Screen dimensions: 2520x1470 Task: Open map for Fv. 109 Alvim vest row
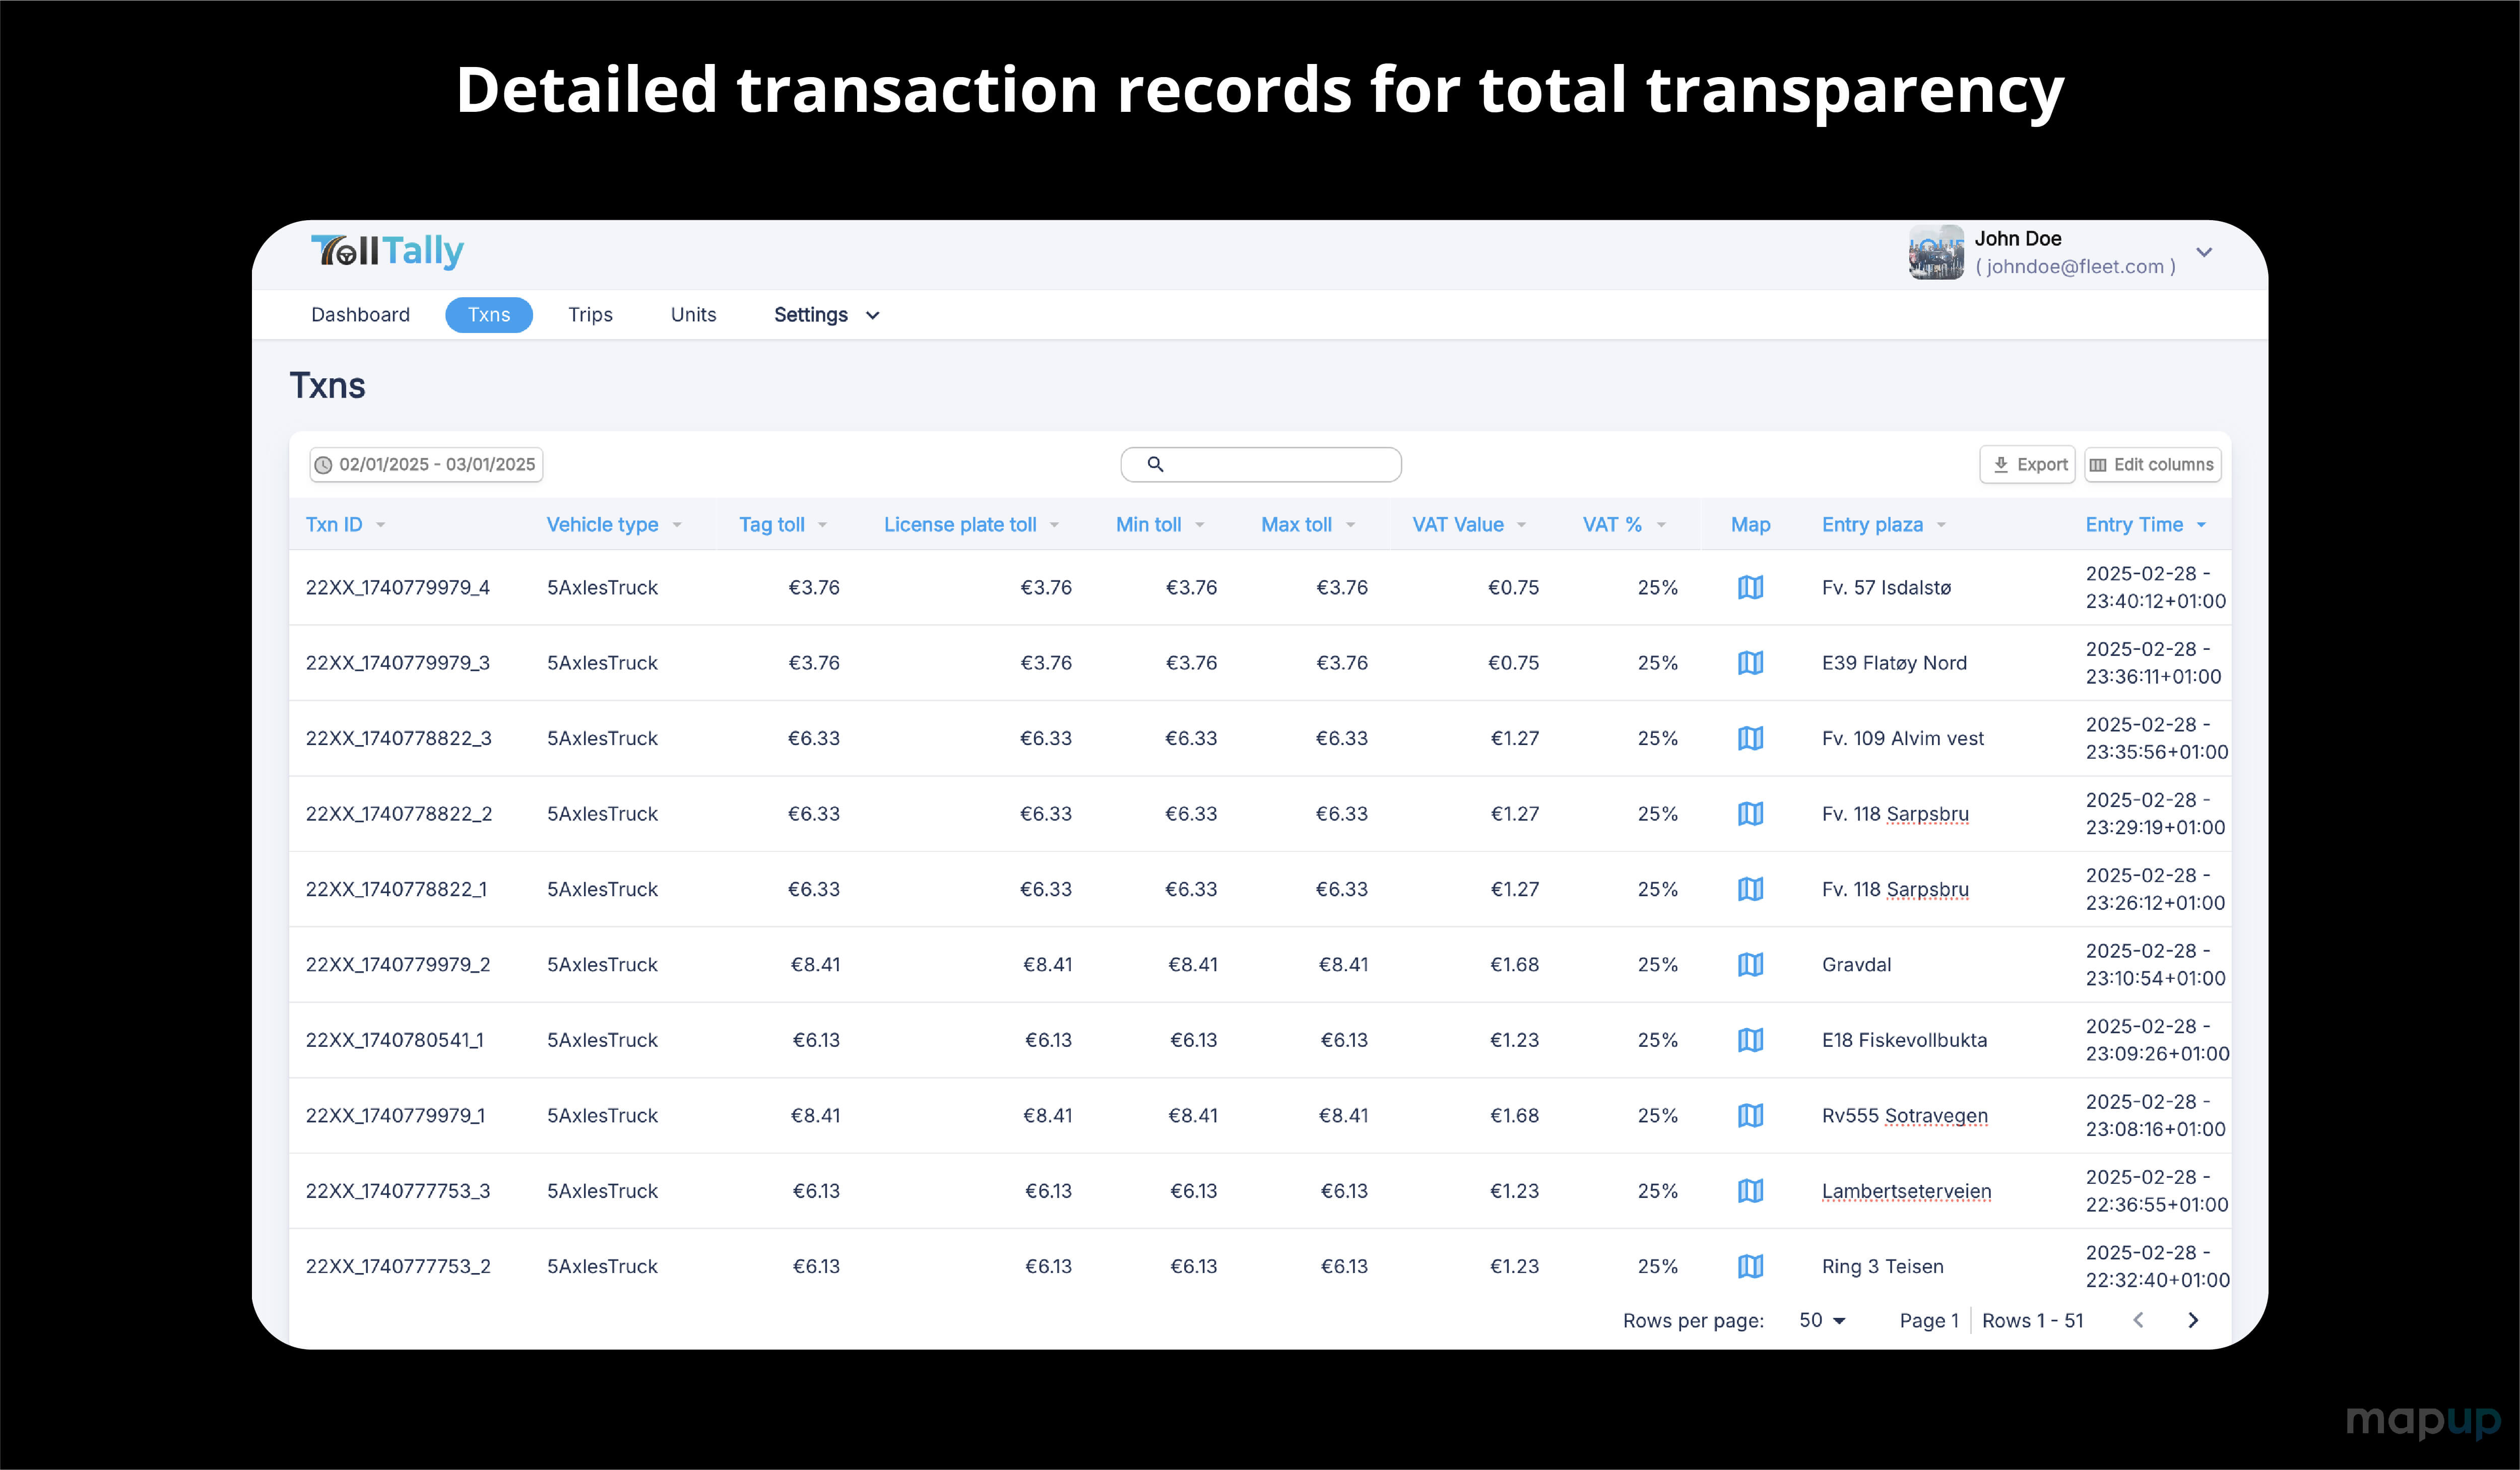point(1750,738)
